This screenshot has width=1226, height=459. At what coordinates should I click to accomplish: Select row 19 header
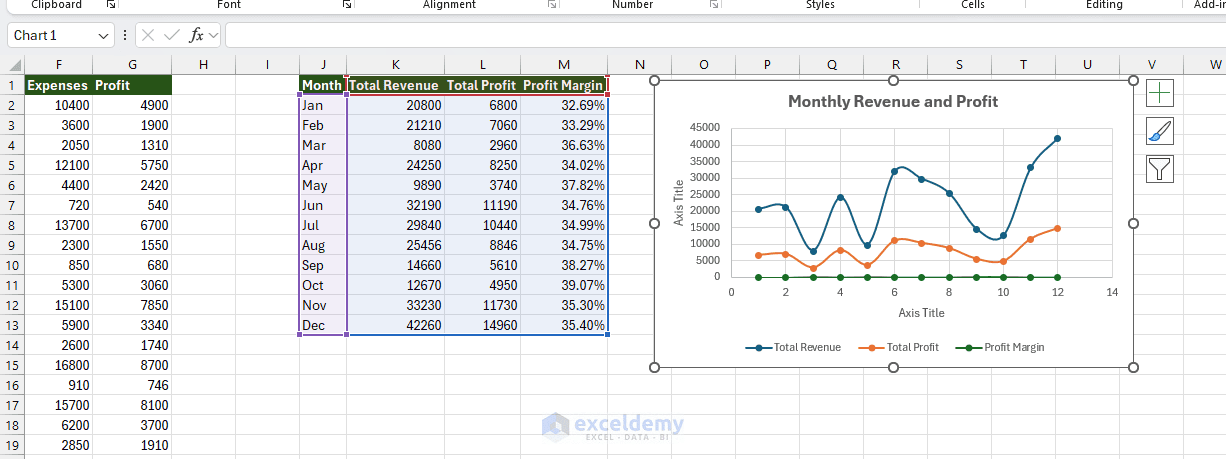coord(11,445)
